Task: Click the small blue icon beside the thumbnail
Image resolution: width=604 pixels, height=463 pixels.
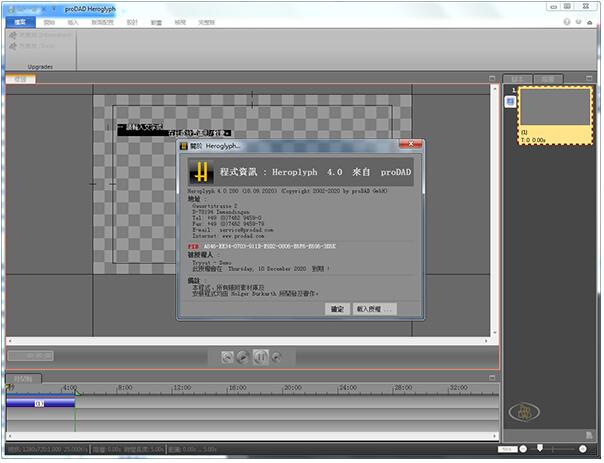Action: [x=510, y=101]
